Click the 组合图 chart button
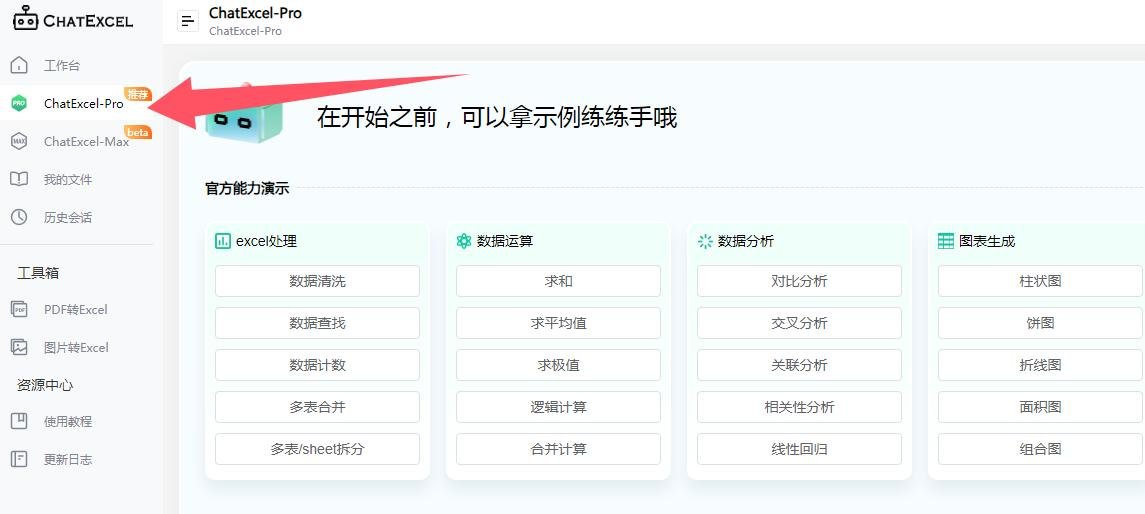The image size is (1145, 514). tap(1041, 449)
